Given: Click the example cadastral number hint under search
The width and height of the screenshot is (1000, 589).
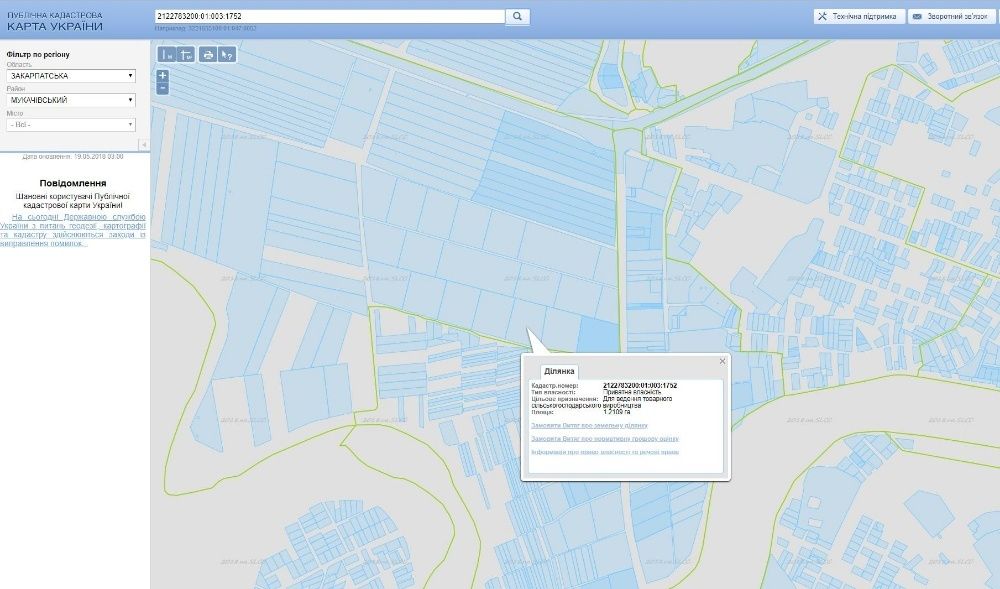Looking at the screenshot, I should click(x=206, y=29).
